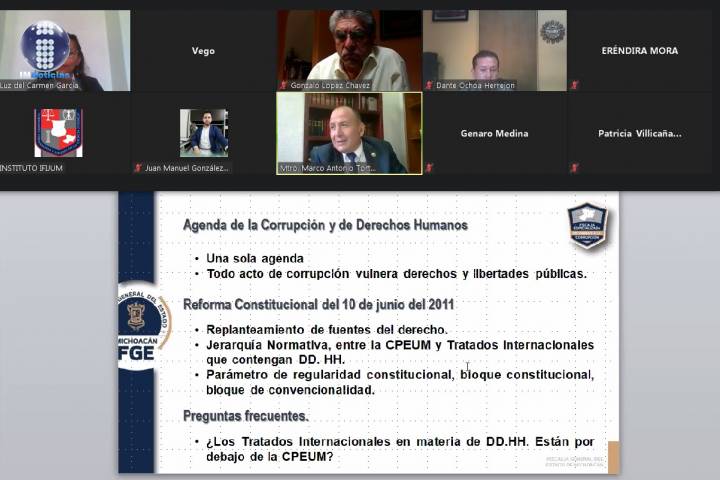Click the muted mic icon on Eréndira Mora's tile
Image resolution: width=720 pixels, height=480 pixels.
574,86
